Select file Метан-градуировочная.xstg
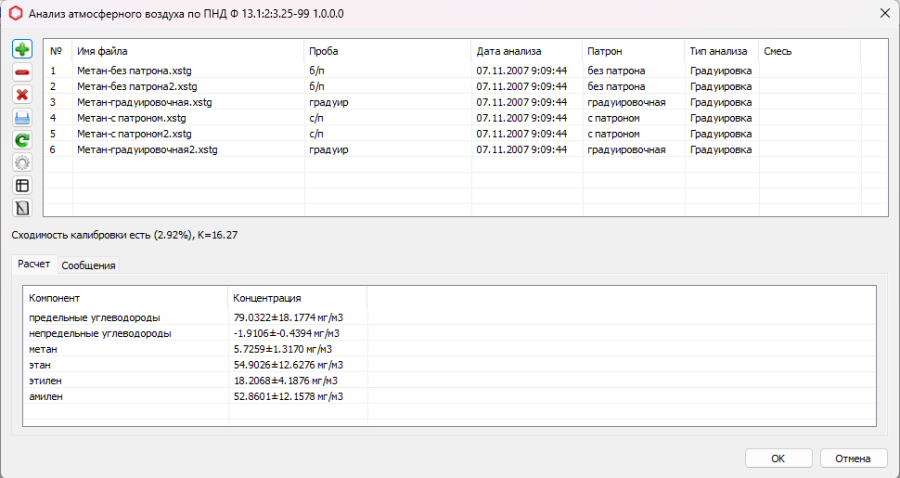 tap(145, 102)
